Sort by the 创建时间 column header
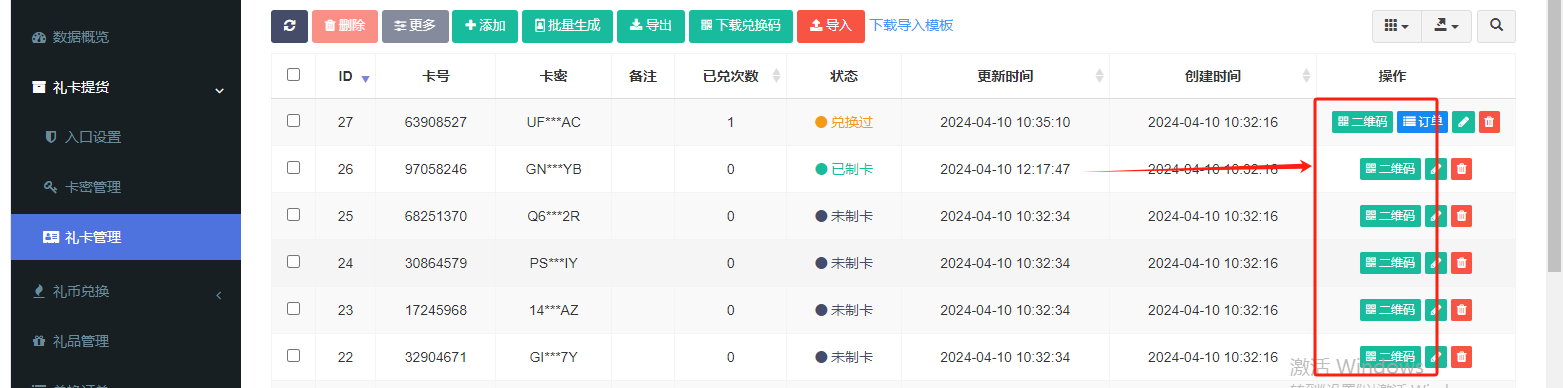 tap(1213, 76)
